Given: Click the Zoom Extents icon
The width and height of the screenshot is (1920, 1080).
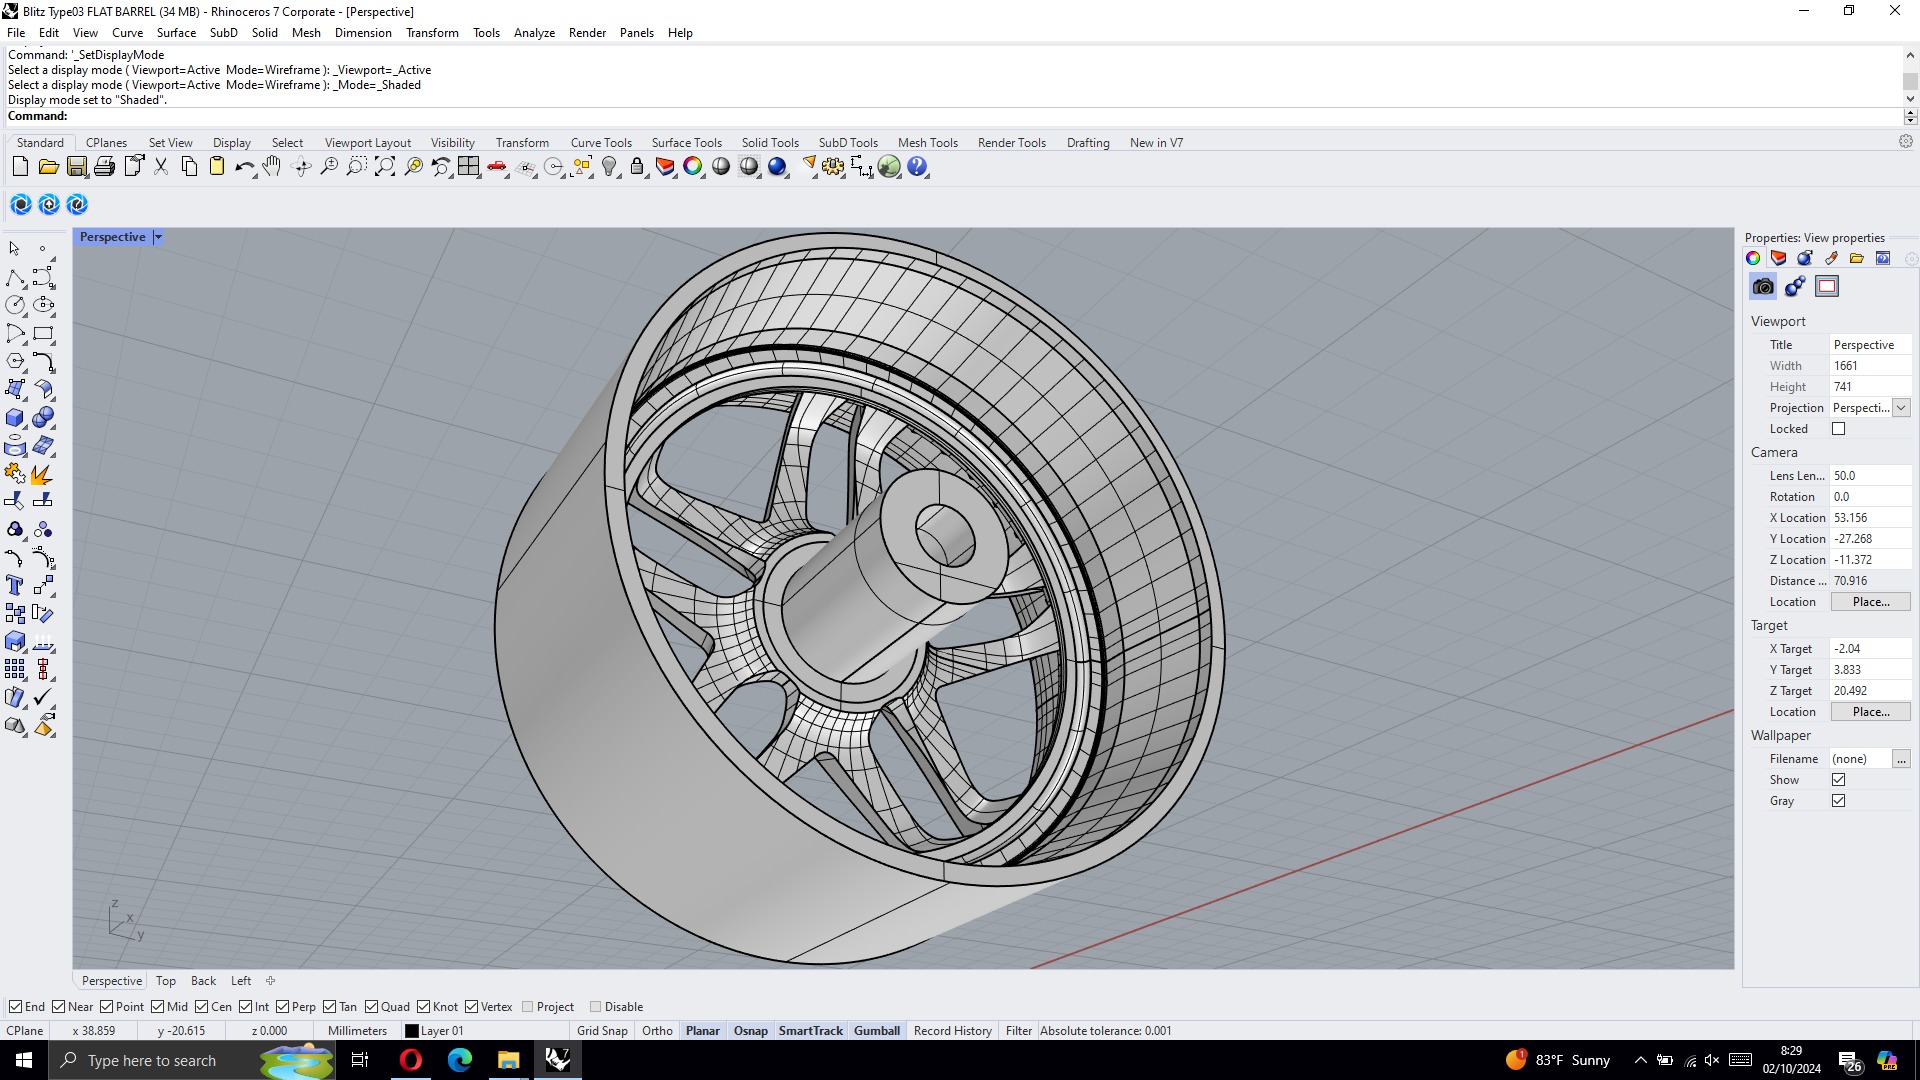Looking at the screenshot, I should click(x=385, y=167).
